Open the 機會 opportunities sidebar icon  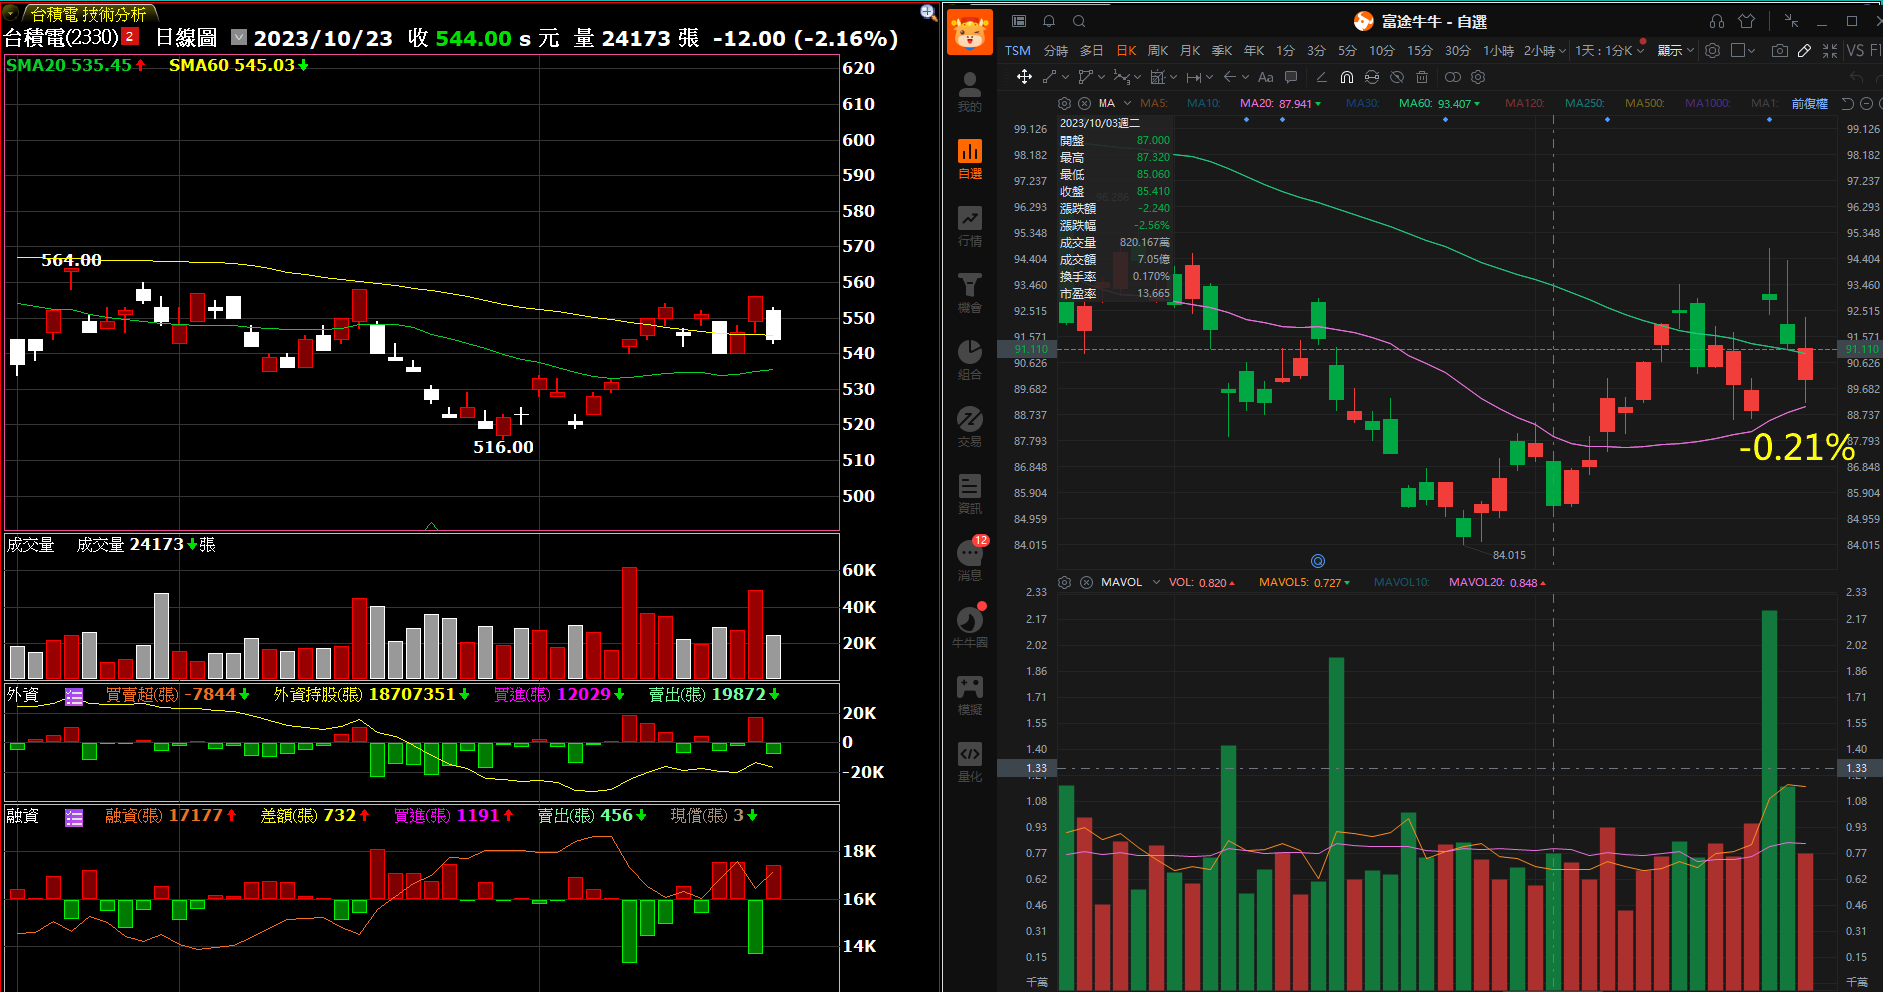click(970, 292)
